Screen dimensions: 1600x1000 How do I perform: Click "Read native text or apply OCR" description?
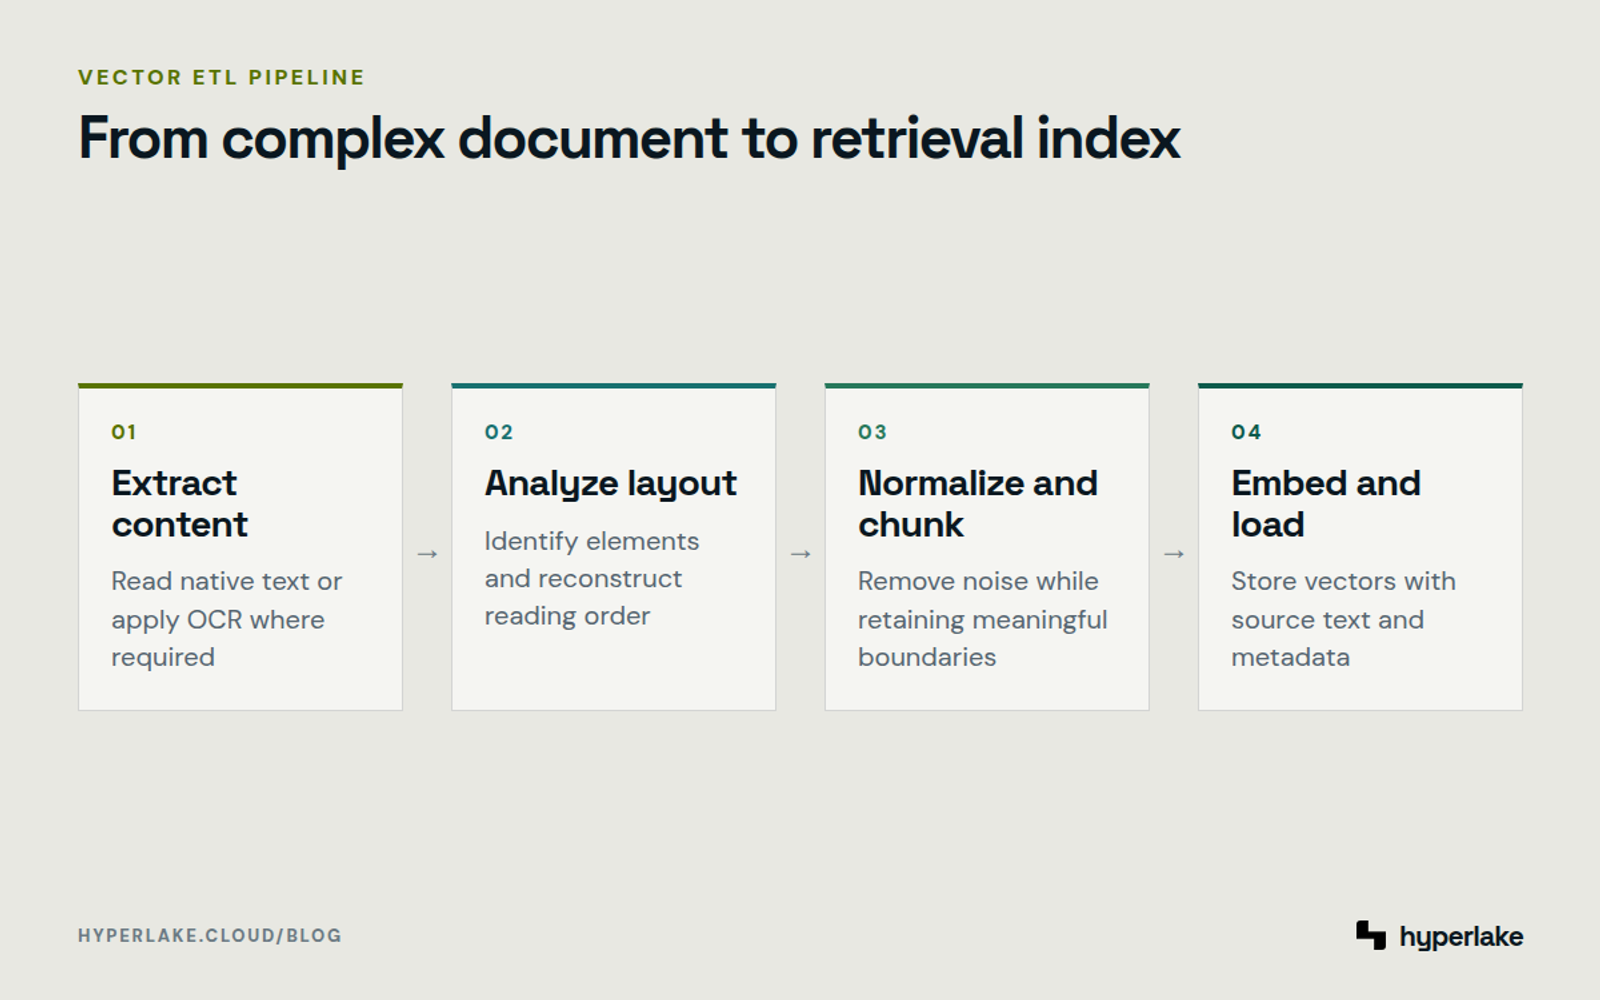227,619
